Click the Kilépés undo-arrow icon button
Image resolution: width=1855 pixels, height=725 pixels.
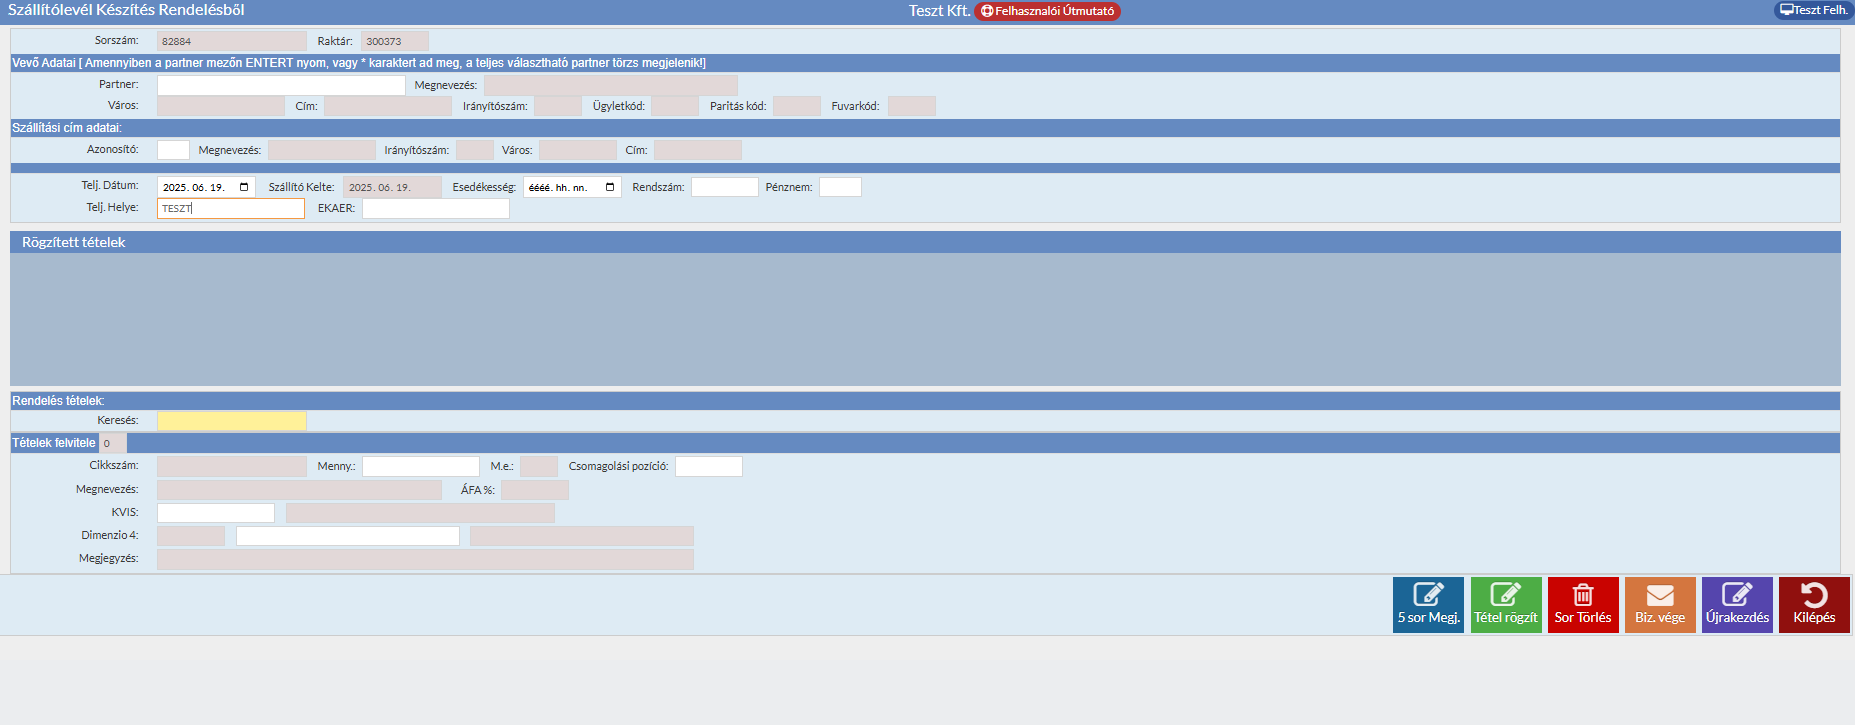(1813, 604)
